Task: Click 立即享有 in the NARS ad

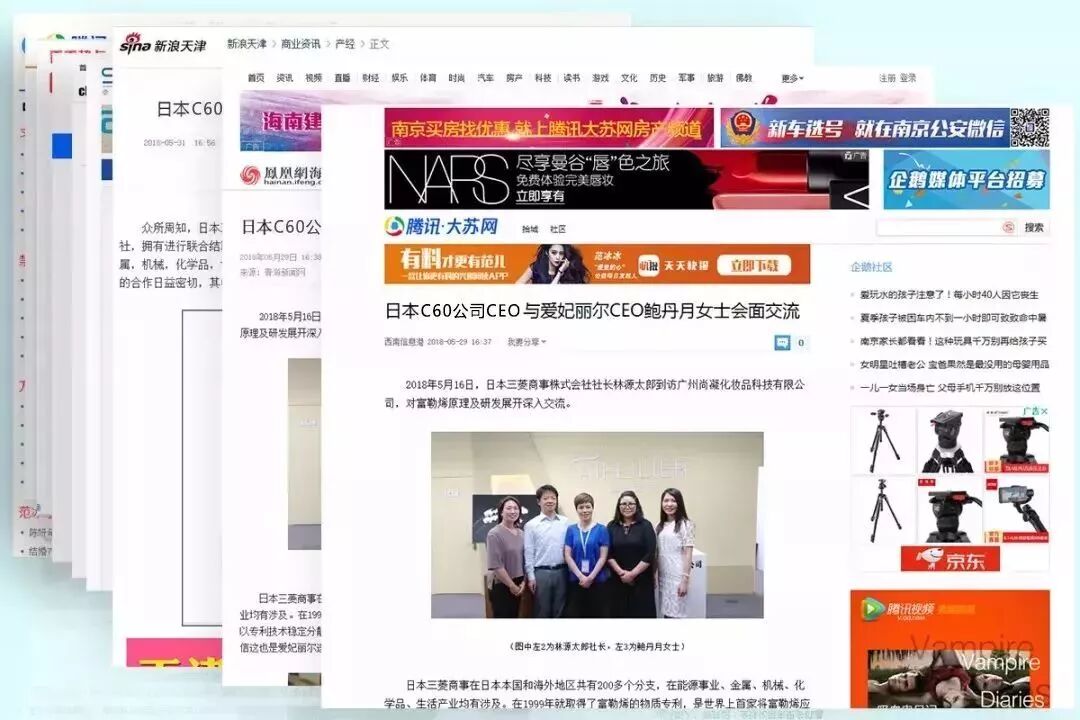Action: pos(541,196)
